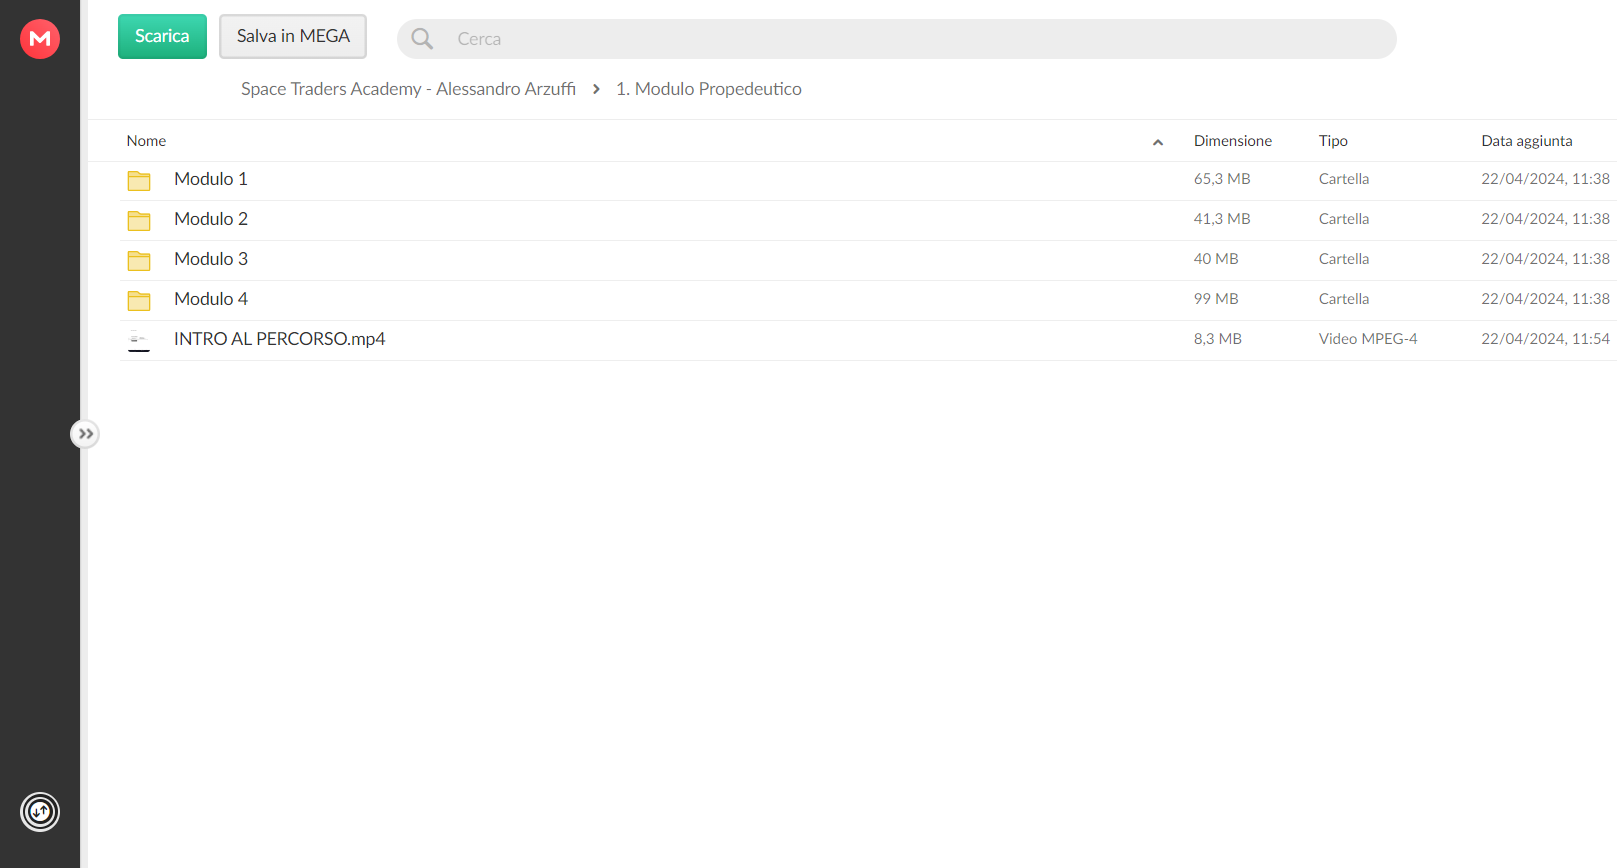
Task: Select the Modulo 4 folder name
Action: (211, 299)
